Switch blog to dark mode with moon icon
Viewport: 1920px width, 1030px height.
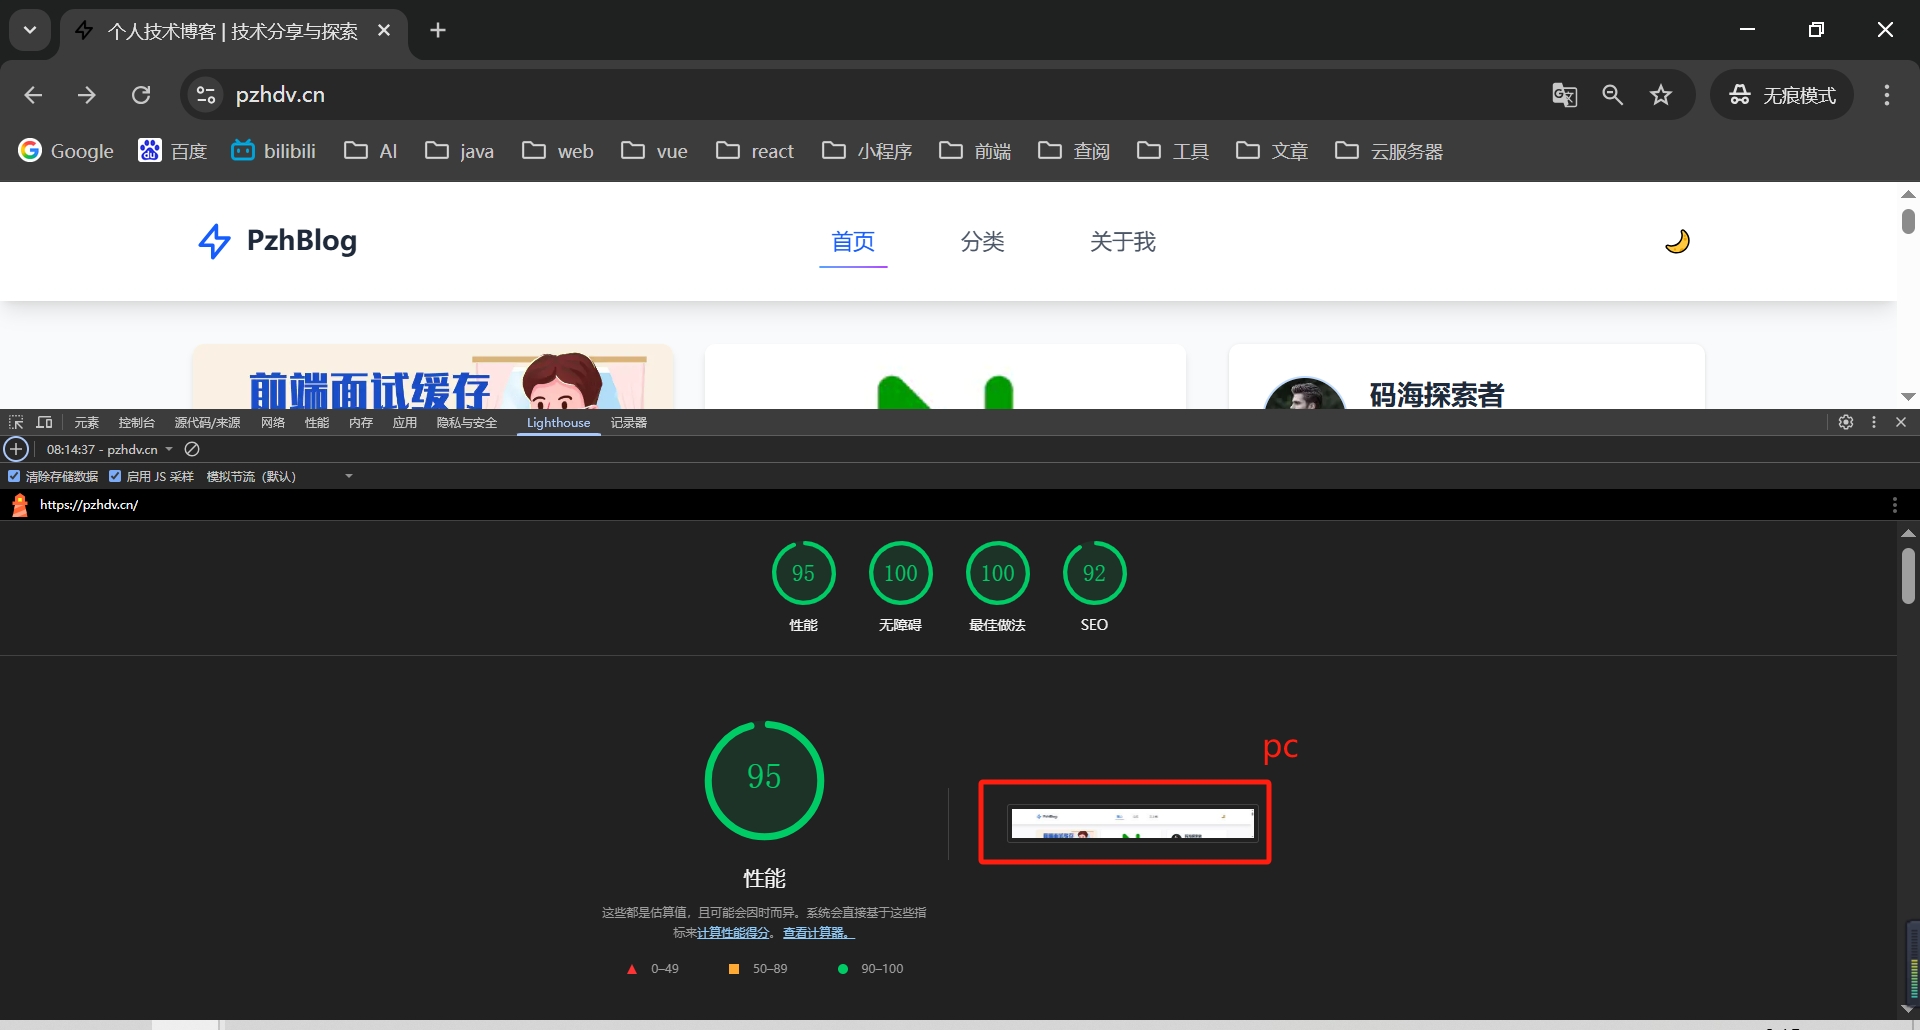pos(1677,241)
